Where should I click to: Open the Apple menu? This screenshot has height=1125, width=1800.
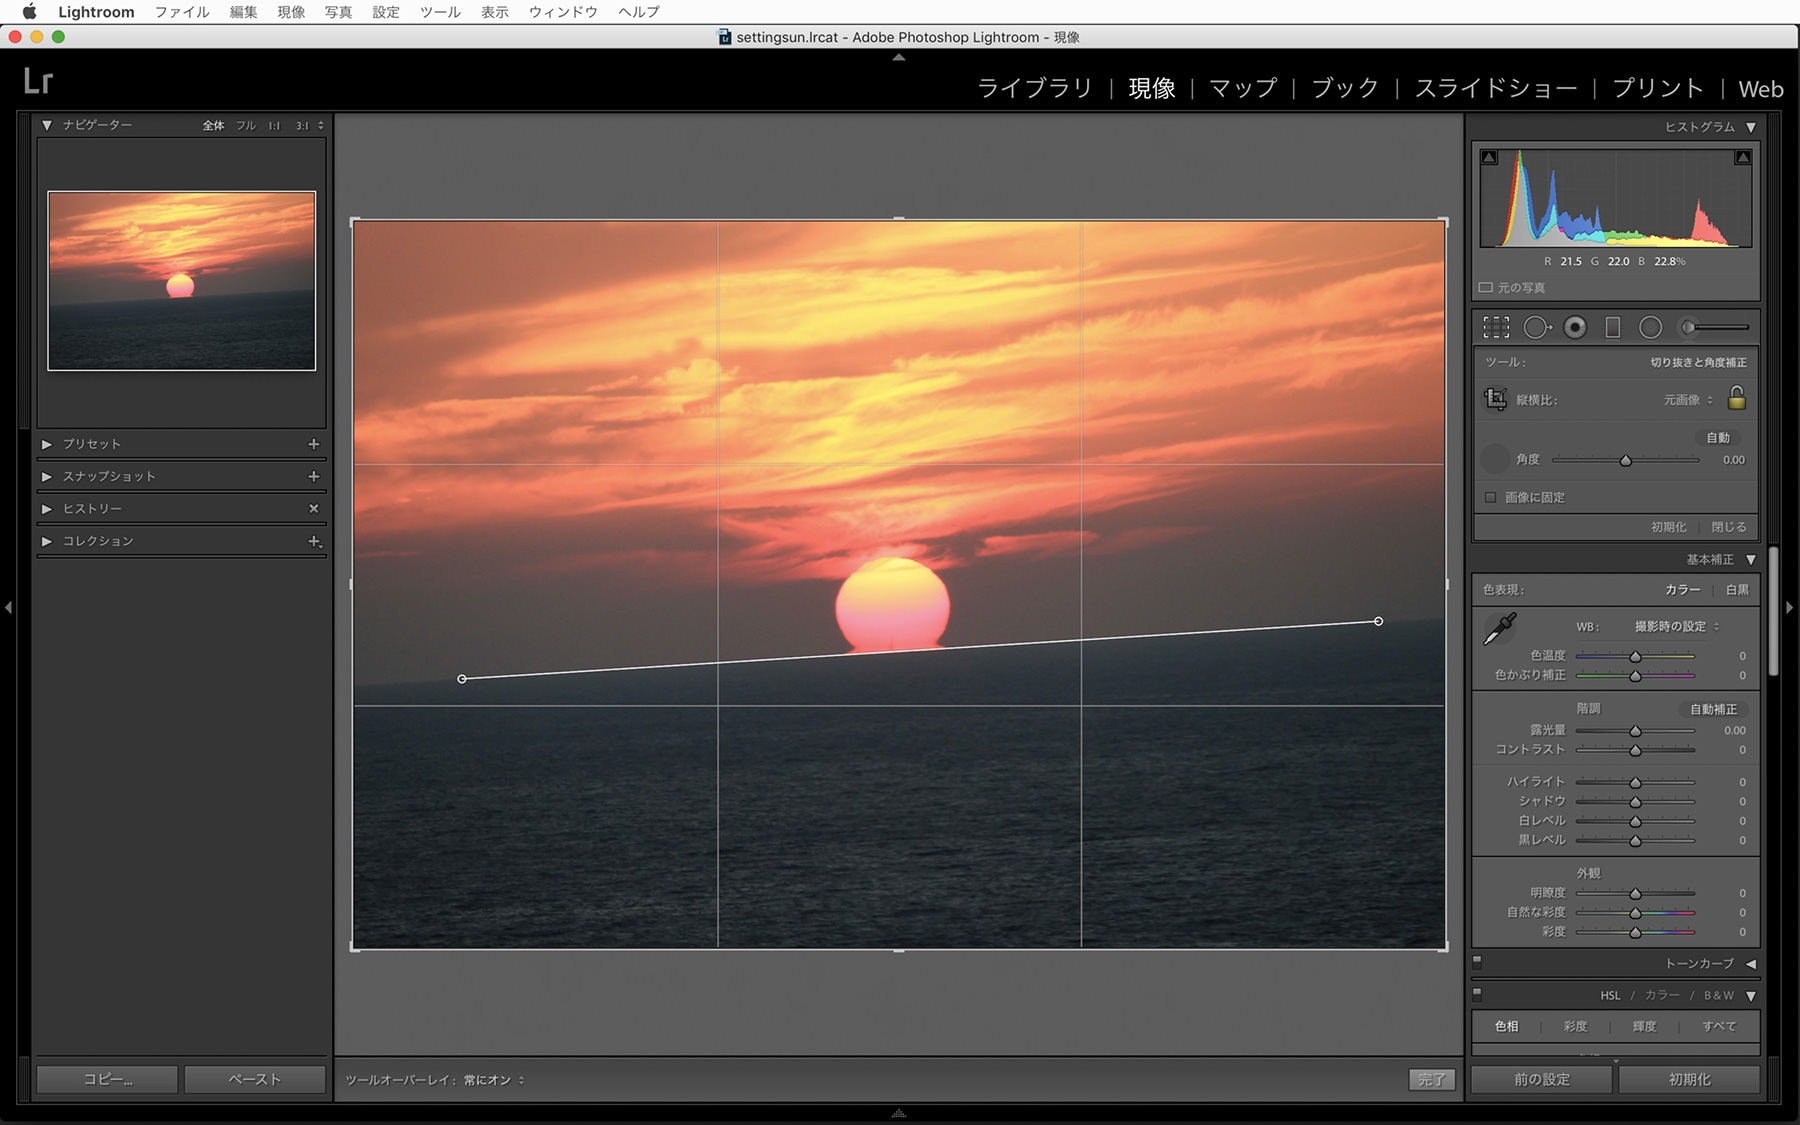[29, 12]
